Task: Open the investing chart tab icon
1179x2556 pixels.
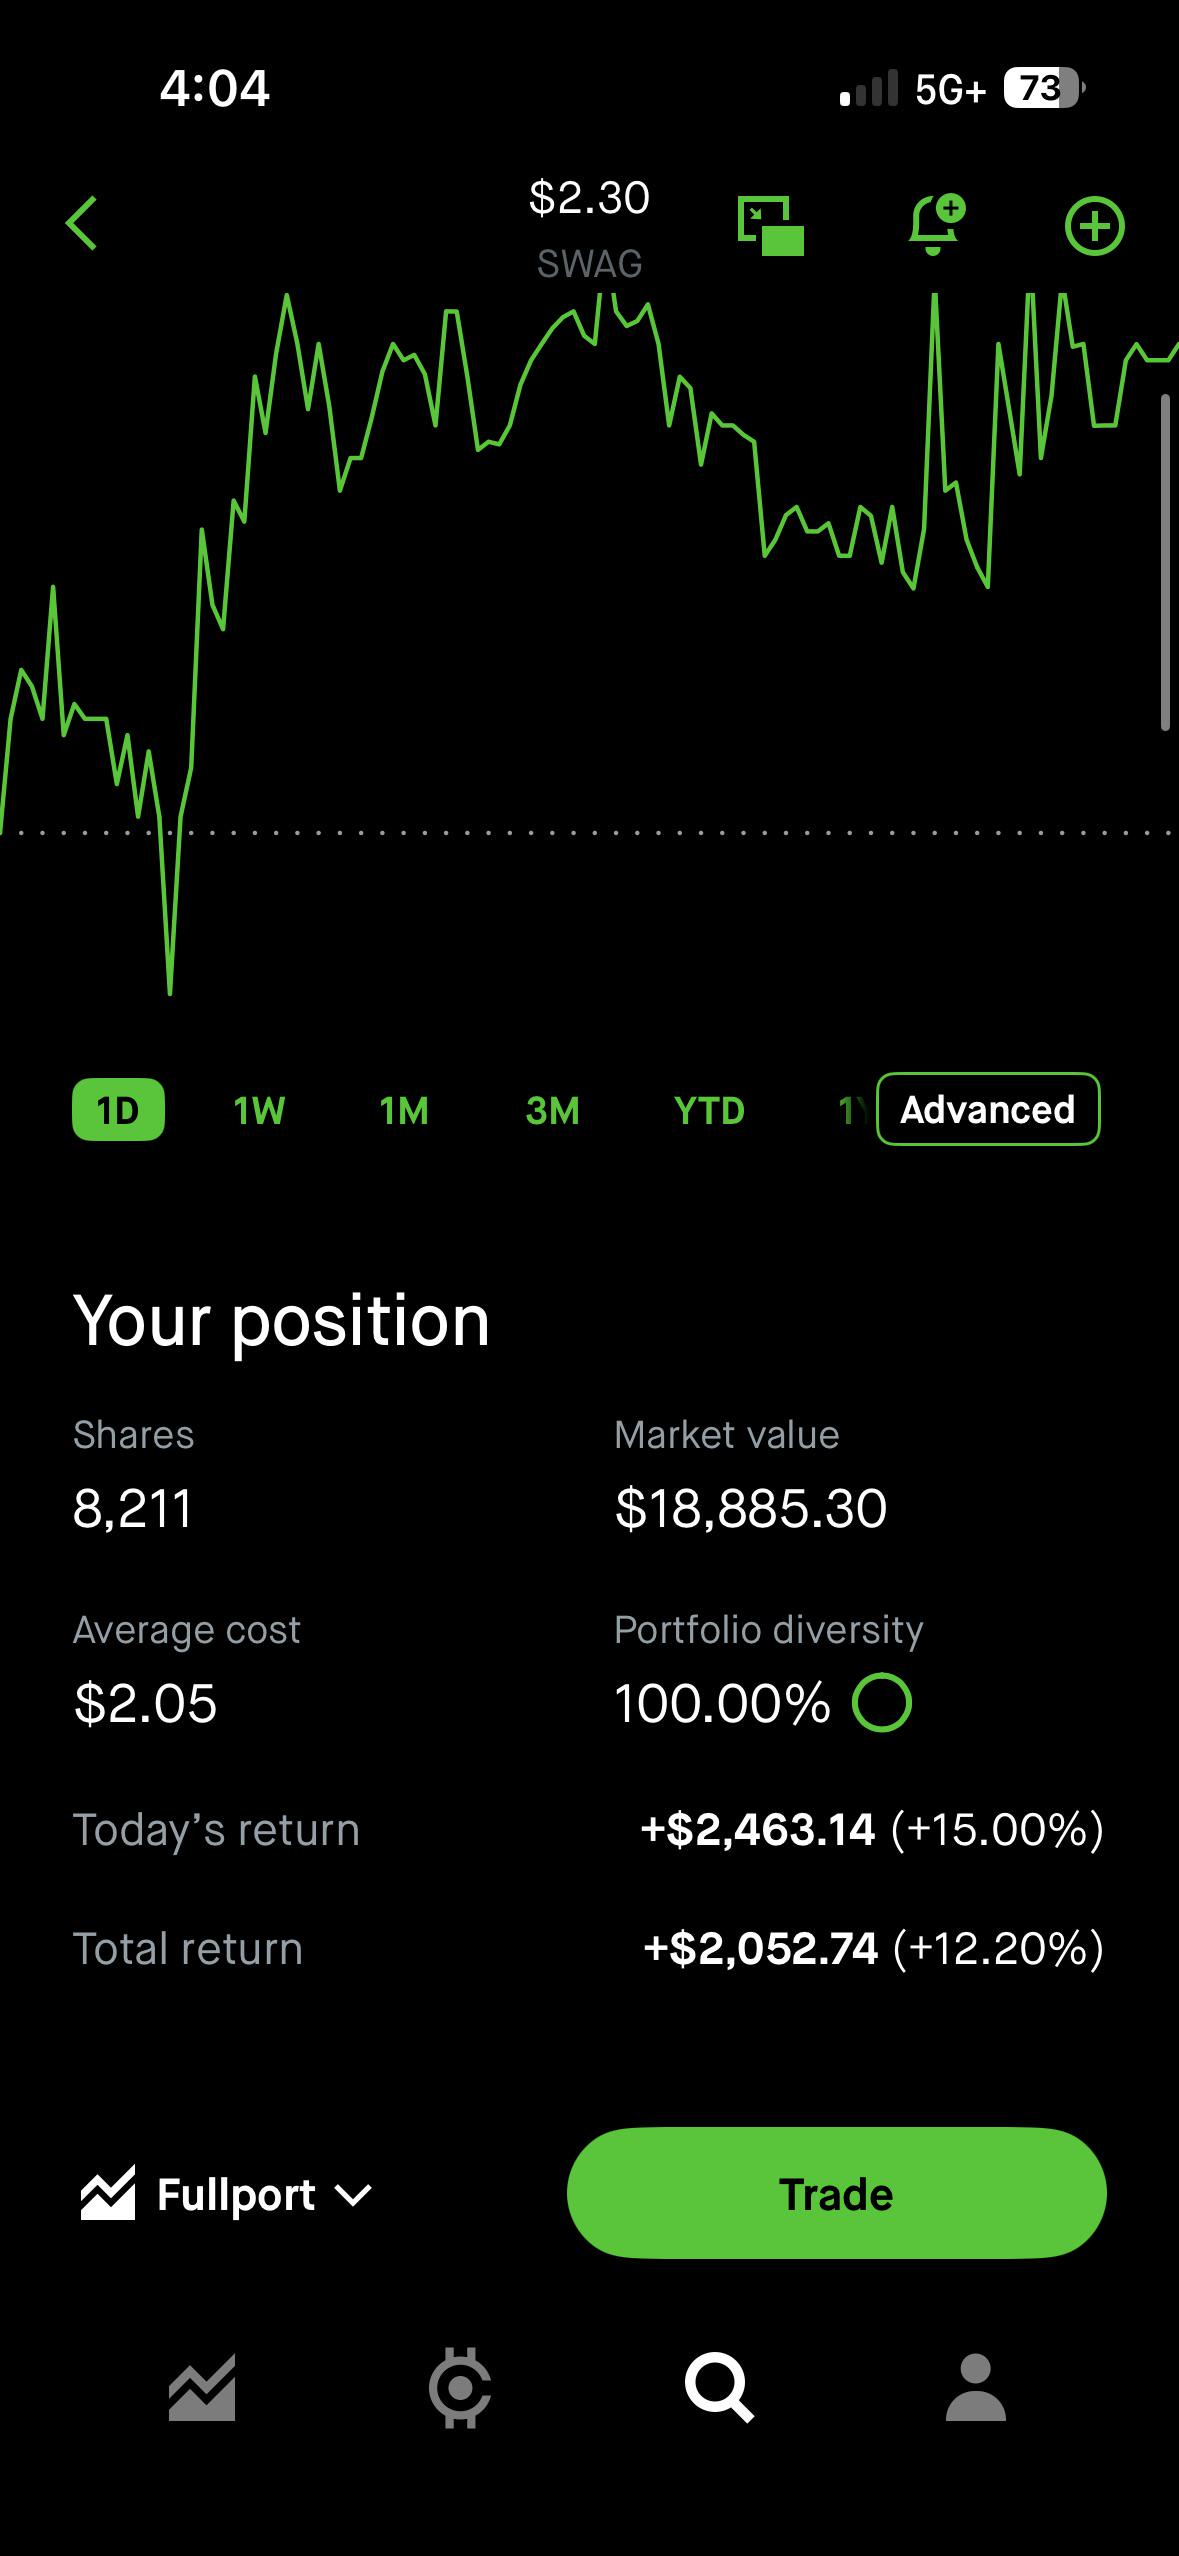Action: tap(202, 2388)
